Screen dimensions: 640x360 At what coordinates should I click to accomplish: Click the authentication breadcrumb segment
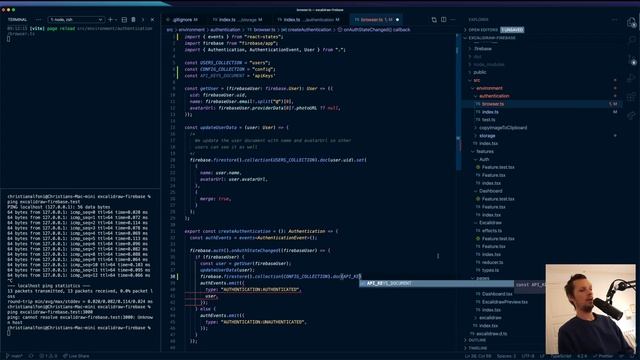point(225,30)
